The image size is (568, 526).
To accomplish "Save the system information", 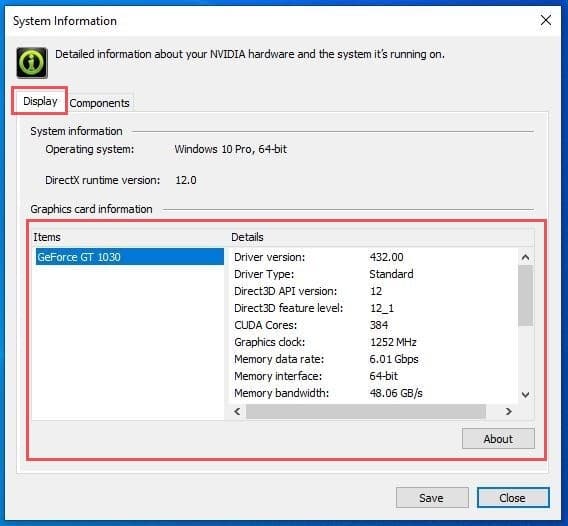I will pyautogui.click(x=432, y=498).
